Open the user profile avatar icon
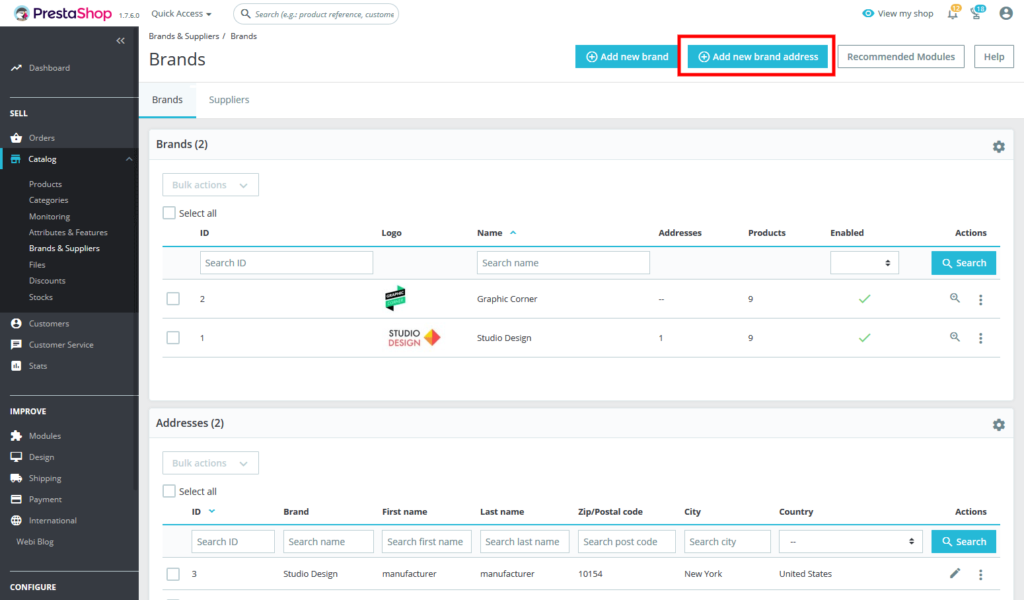The width and height of the screenshot is (1024, 600). pyautogui.click(x=1006, y=14)
